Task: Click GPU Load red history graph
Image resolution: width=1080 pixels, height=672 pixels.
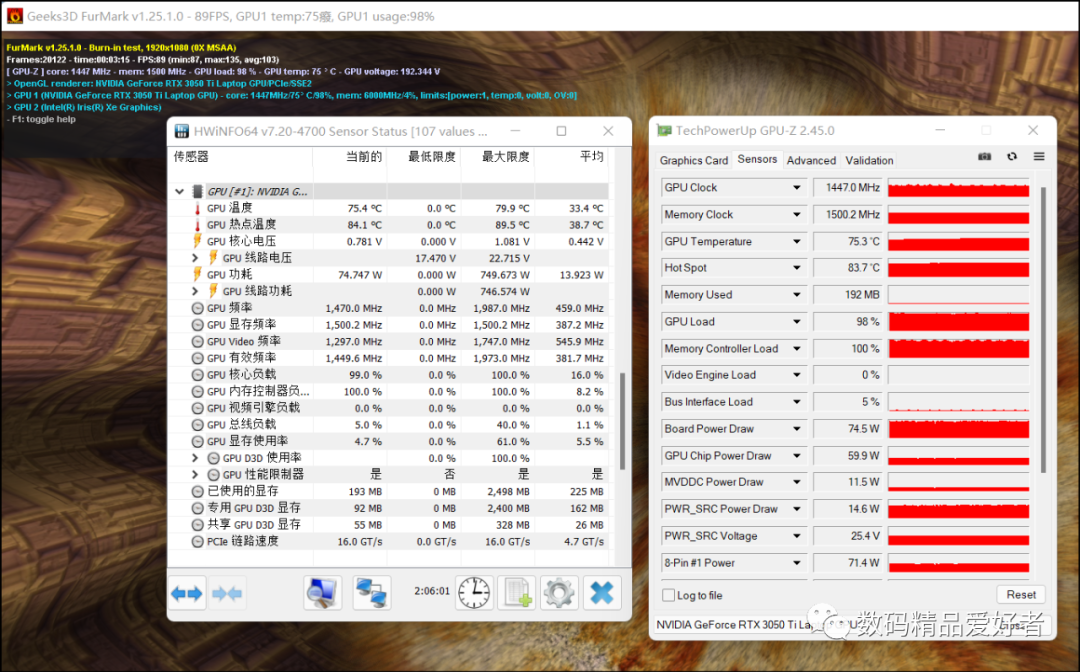Action: pyautogui.click(x=958, y=322)
